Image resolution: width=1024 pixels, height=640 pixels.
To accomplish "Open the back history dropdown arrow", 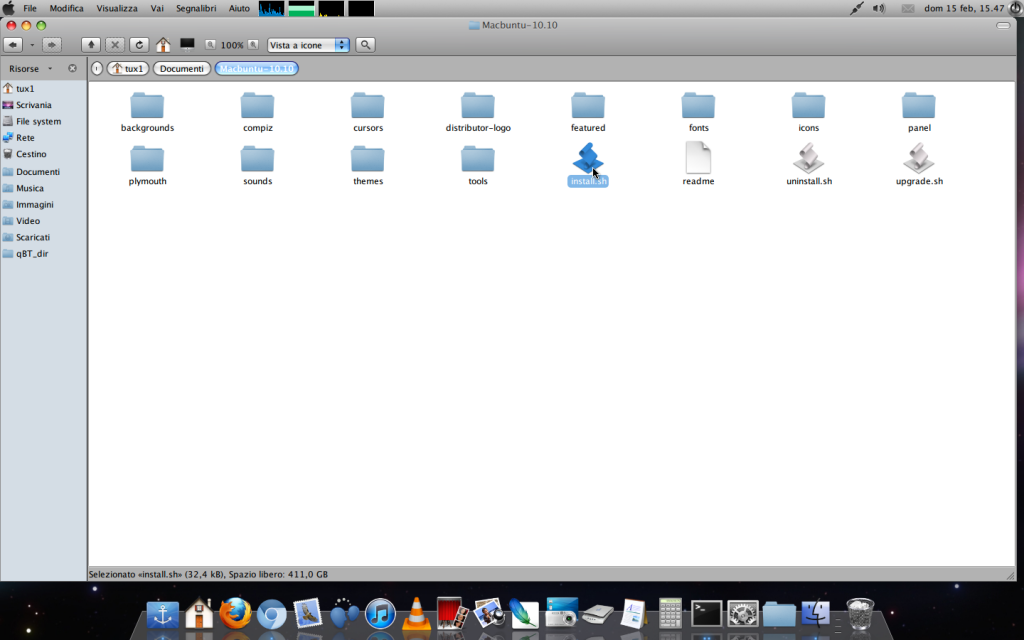I will point(32,45).
